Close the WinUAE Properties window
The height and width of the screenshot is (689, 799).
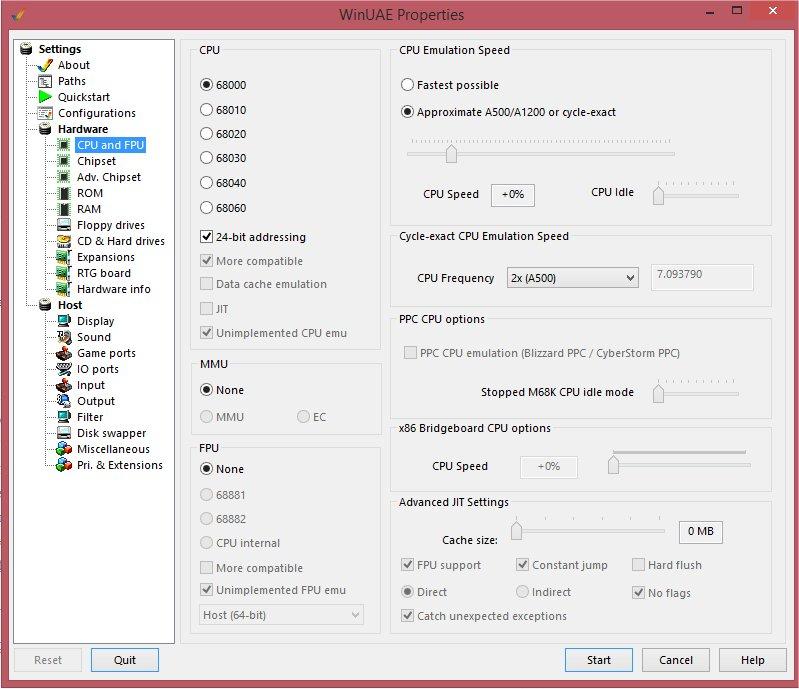coord(773,10)
